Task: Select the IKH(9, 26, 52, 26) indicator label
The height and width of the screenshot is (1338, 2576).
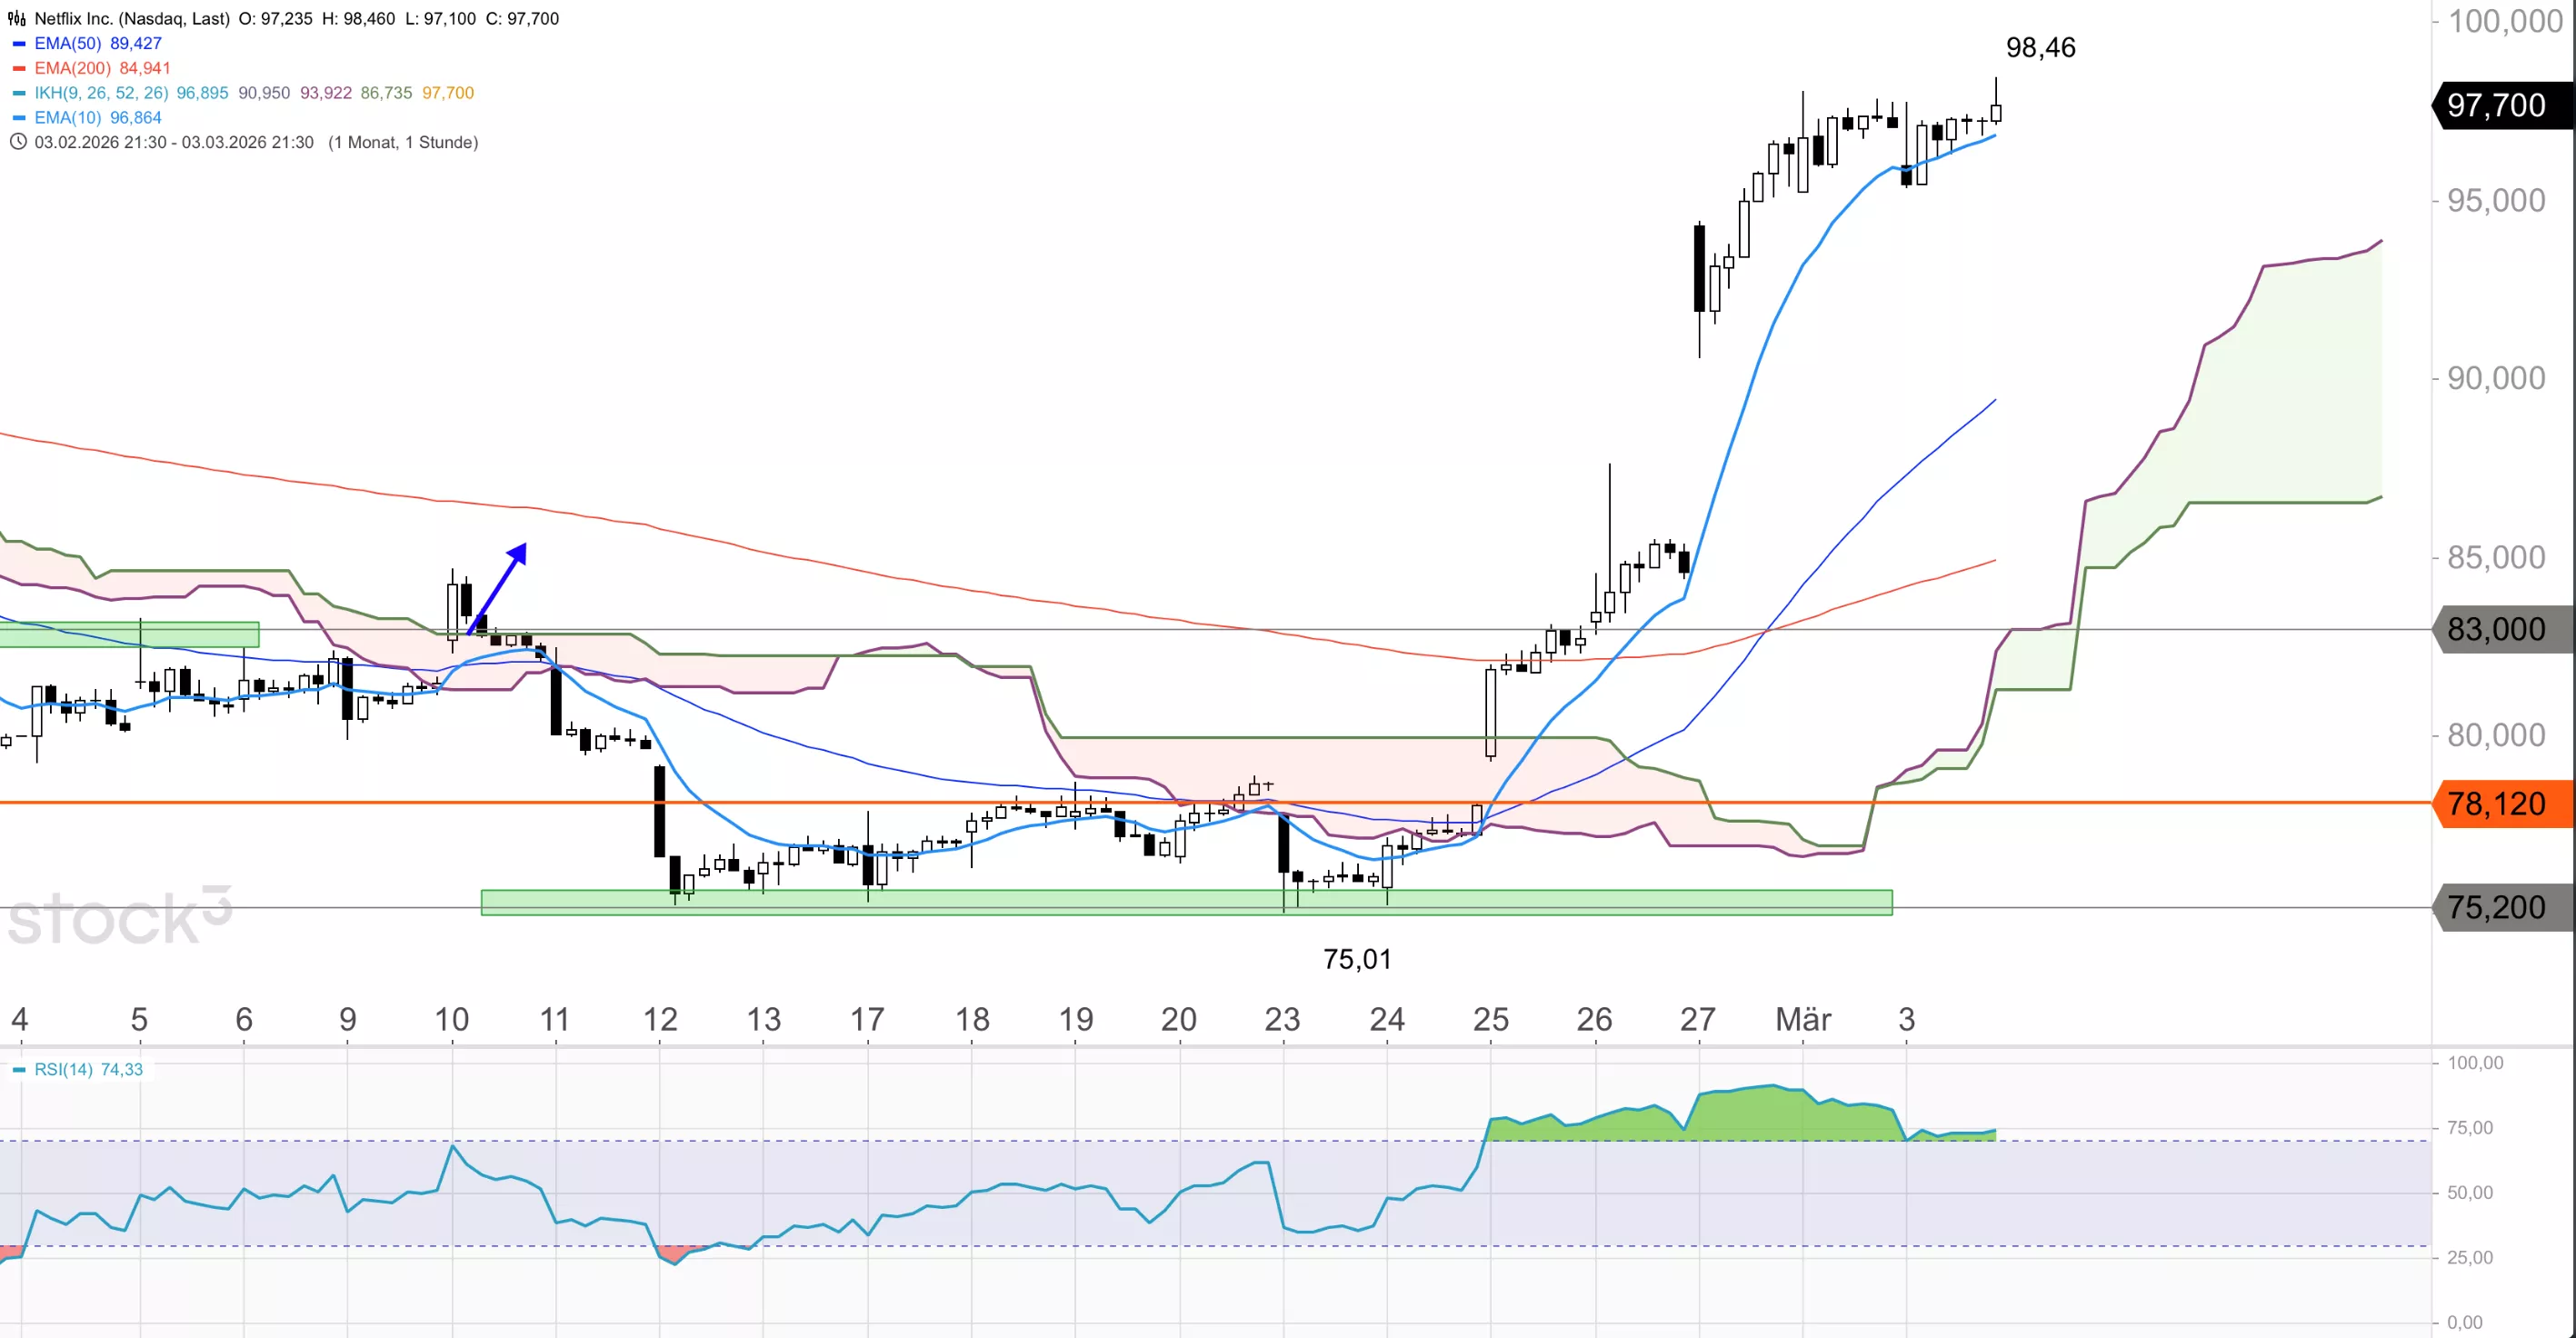Action: pyautogui.click(x=101, y=93)
